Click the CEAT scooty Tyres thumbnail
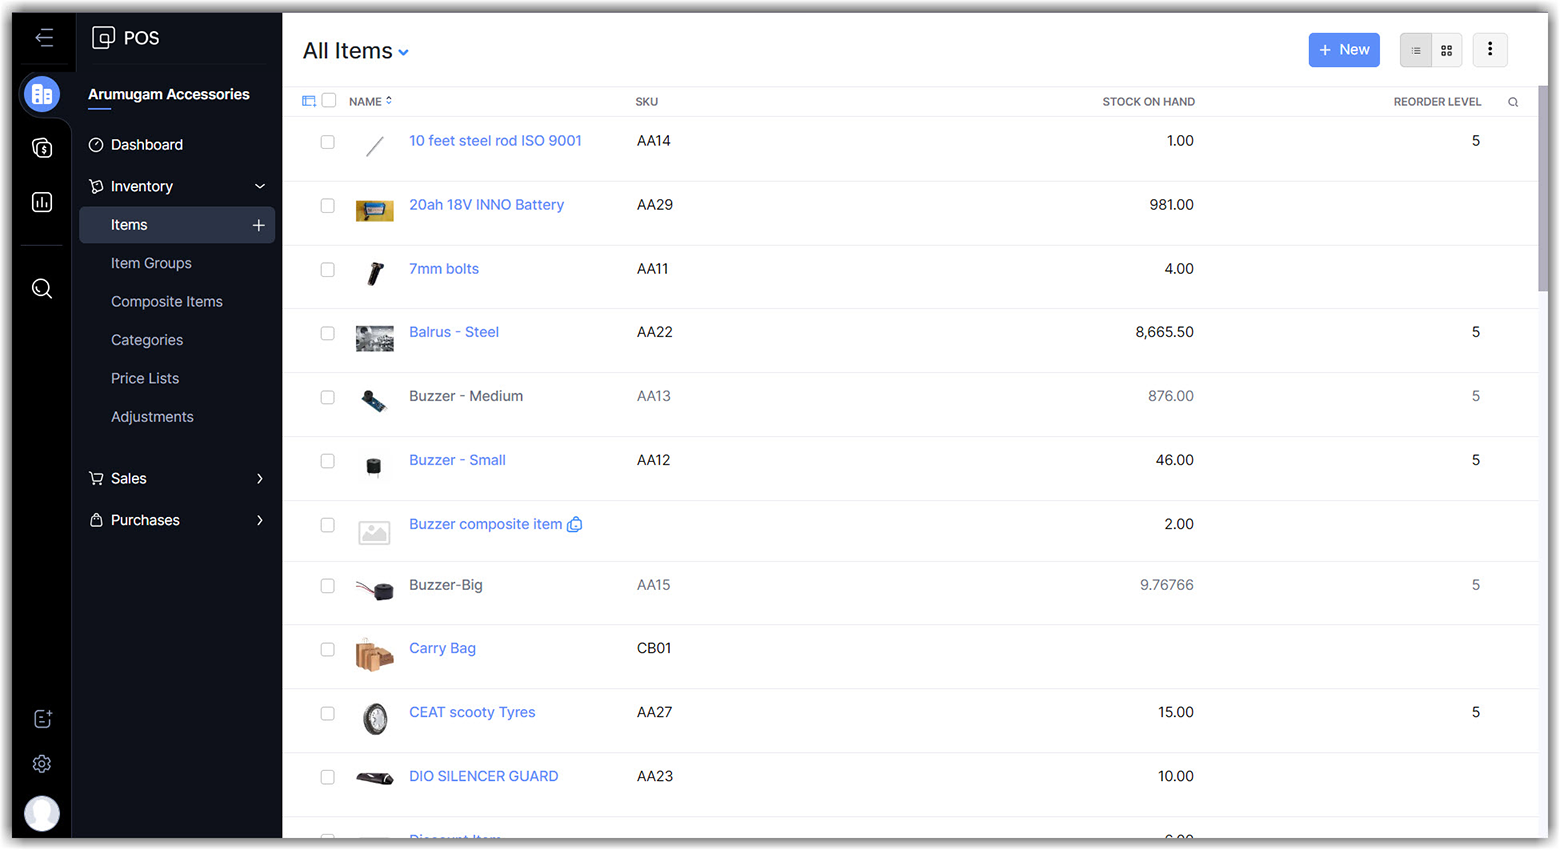Screen dimensions: 1560x850 click(x=375, y=718)
